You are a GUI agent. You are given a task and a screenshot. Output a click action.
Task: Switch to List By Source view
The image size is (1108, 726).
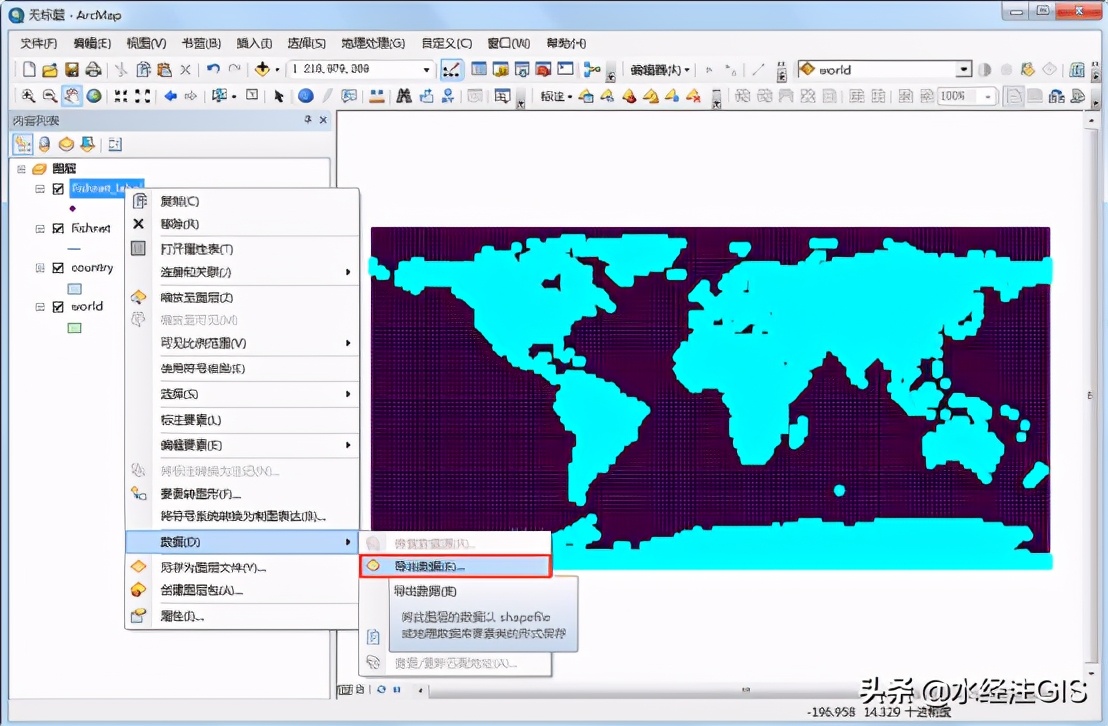pyautogui.click(x=43, y=144)
